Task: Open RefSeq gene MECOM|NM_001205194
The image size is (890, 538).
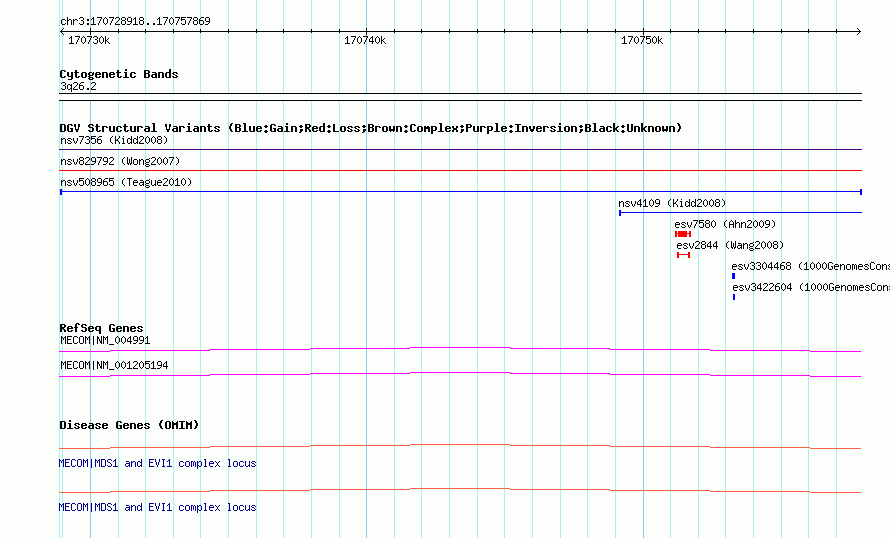Action: (x=114, y=365)
